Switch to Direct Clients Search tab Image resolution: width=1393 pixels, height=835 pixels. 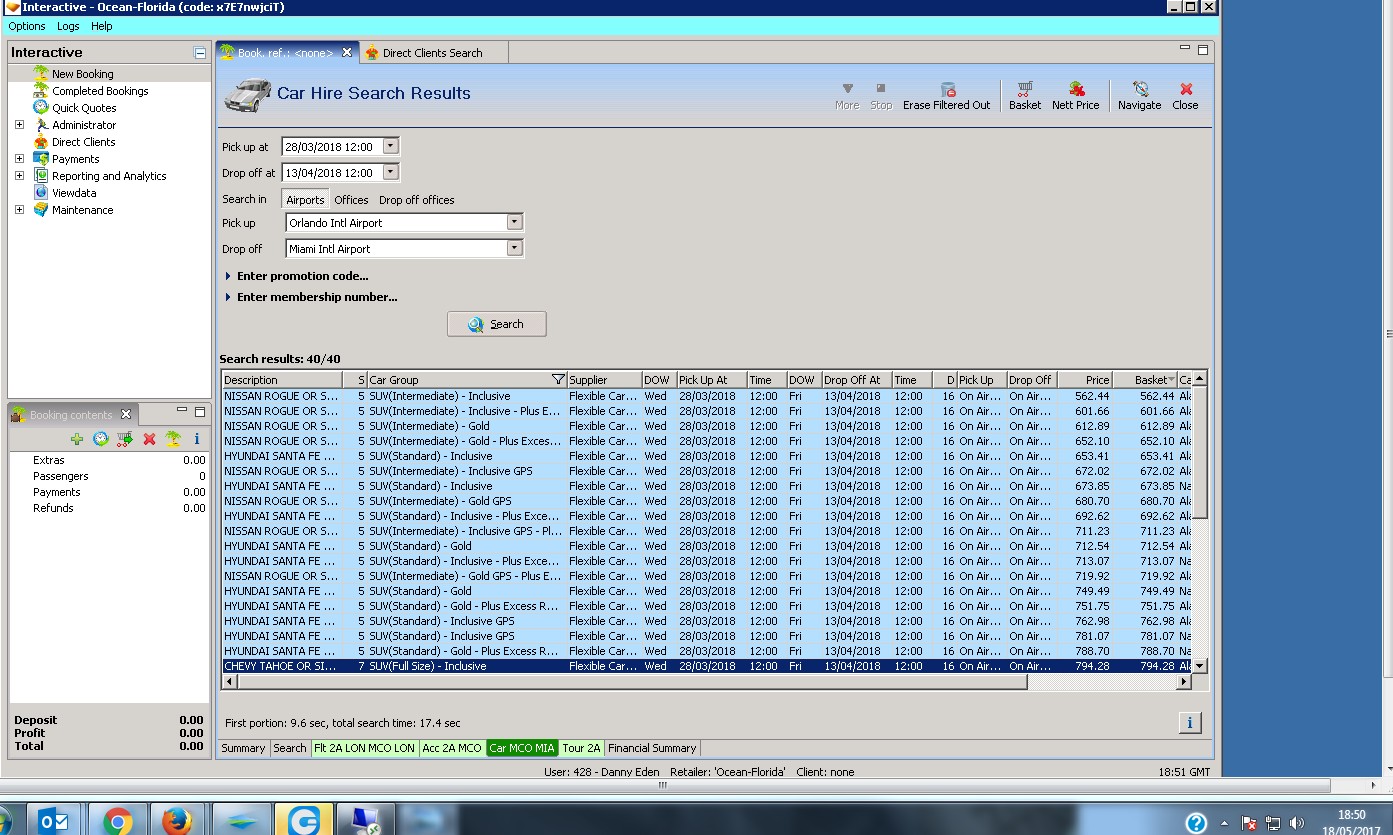click(432, 53)
